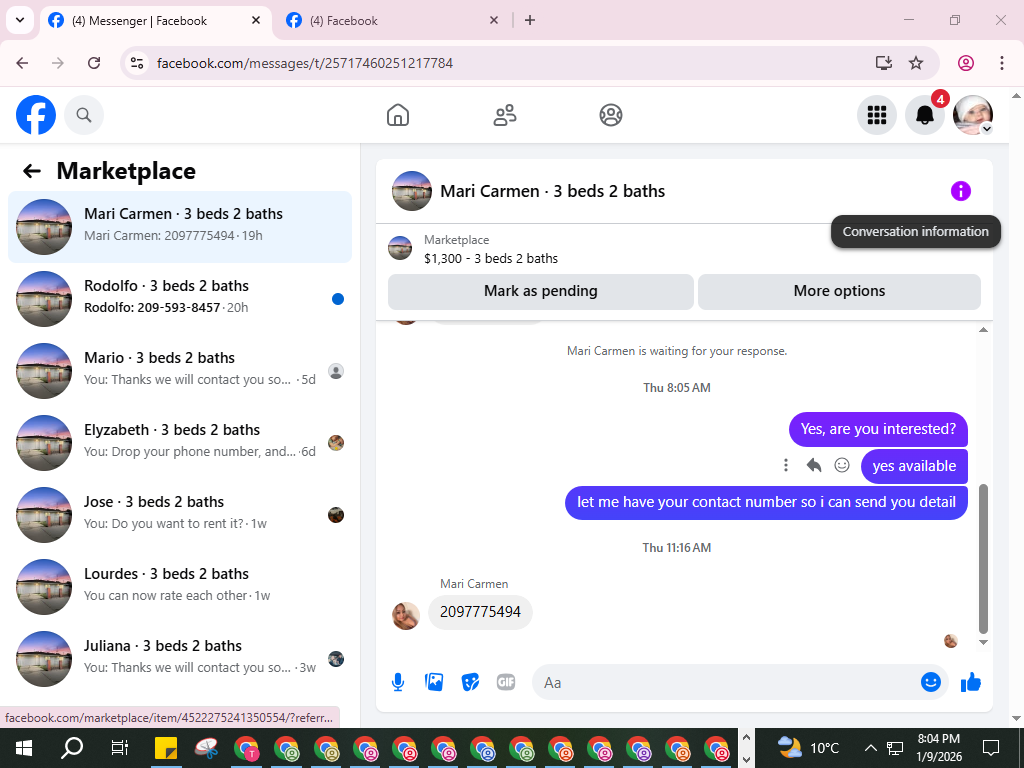
Task: Open the Friends icon in top navigation
Action: pos(504,115)
